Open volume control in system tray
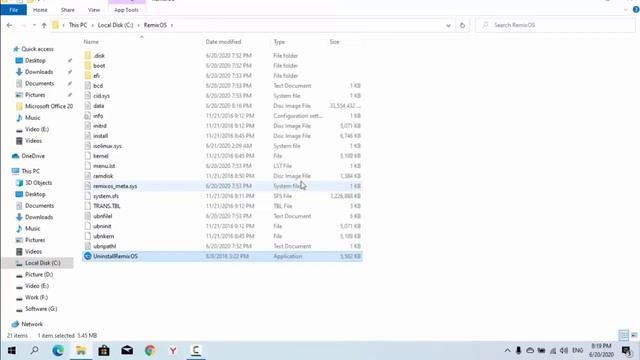The width and height of the screenshot is (640, 360). (x=564, y=351)
